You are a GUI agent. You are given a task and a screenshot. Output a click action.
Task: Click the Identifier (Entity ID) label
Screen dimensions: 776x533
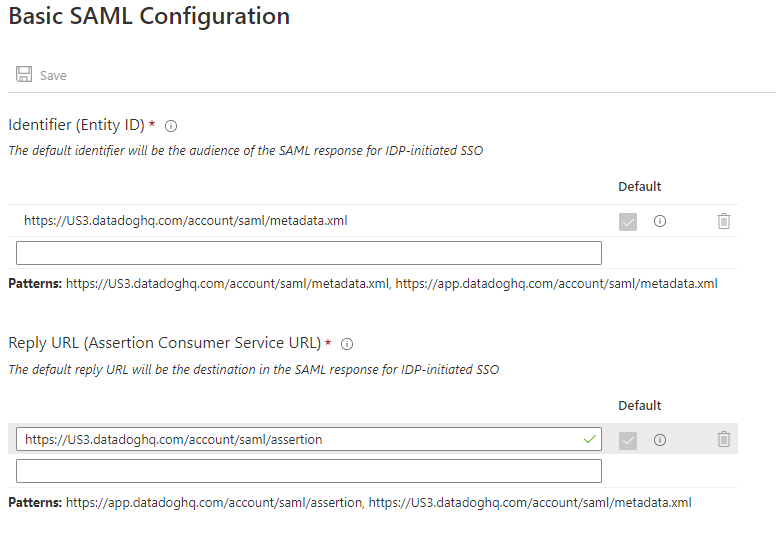[x=76, y=125]
